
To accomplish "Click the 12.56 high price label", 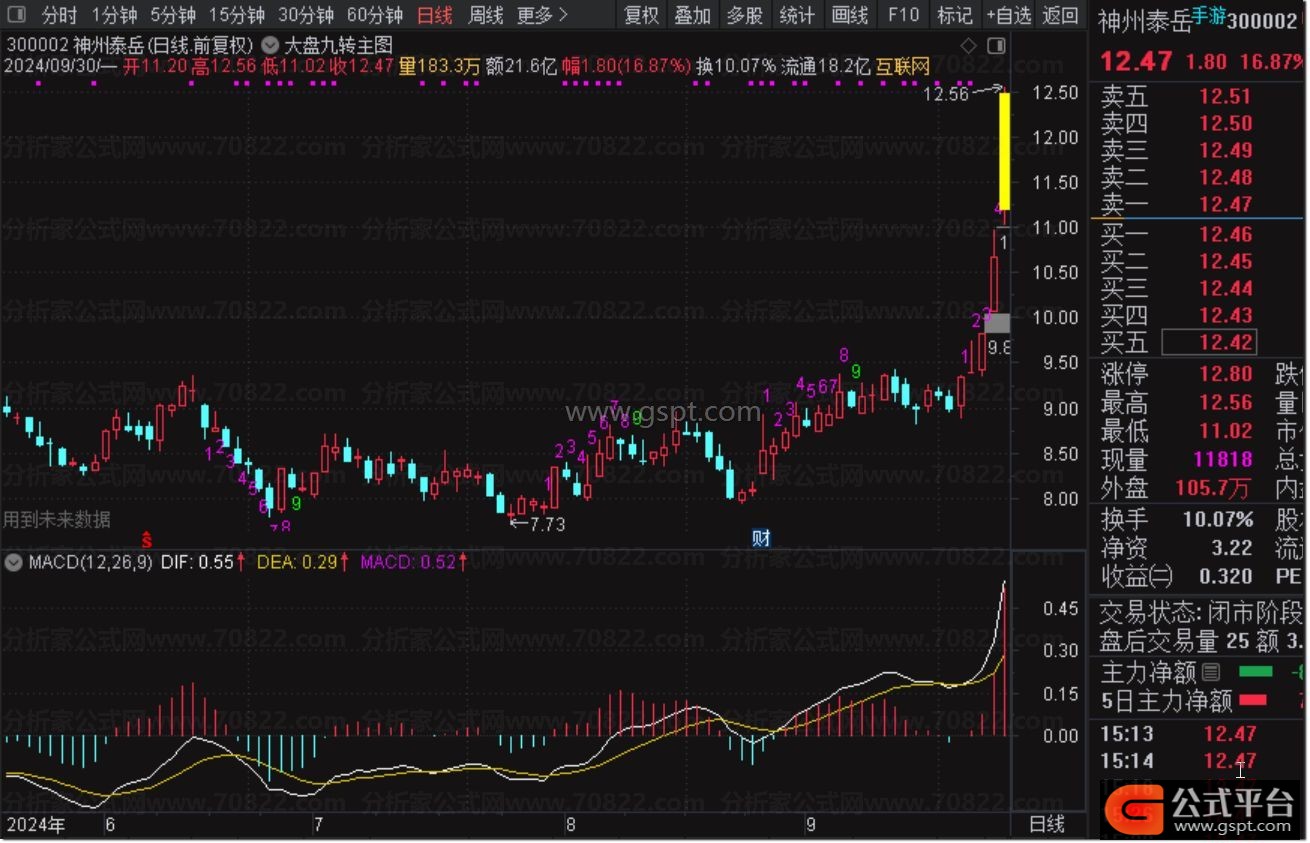I will tap(946, 94).
